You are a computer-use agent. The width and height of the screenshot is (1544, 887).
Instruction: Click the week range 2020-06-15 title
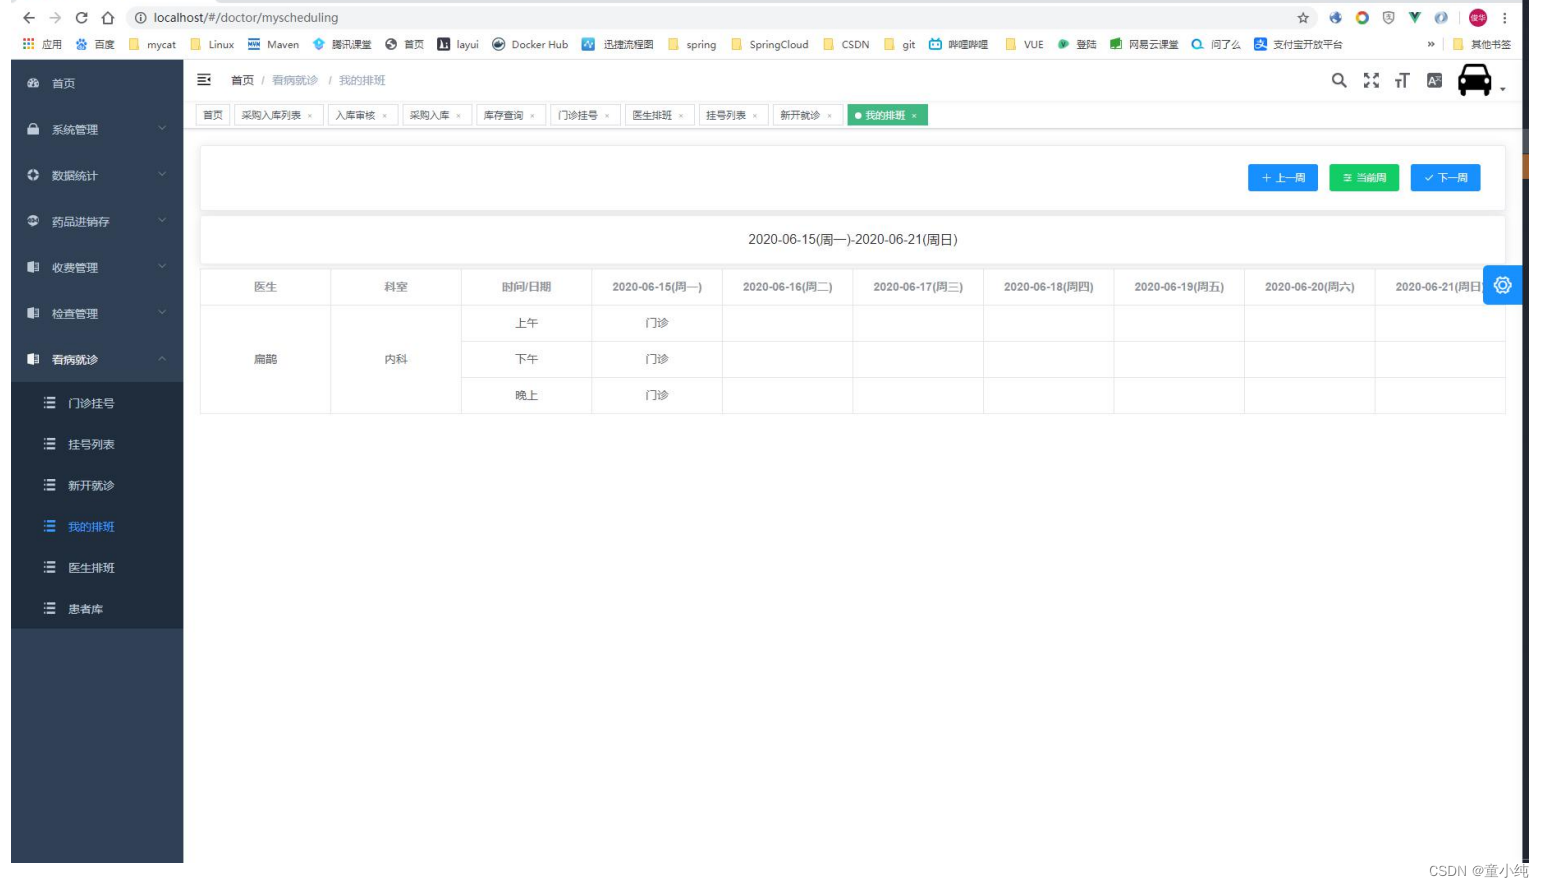point(853,240)
